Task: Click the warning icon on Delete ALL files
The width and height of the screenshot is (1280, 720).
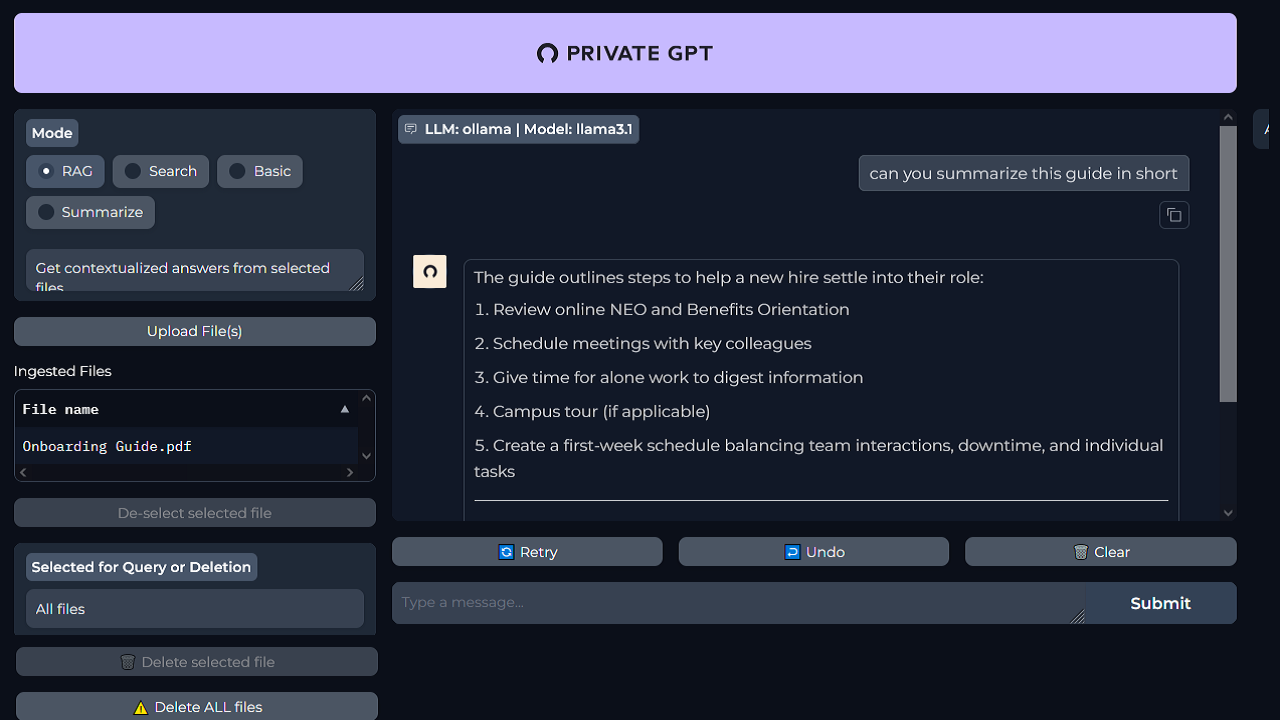Action: 141,707
